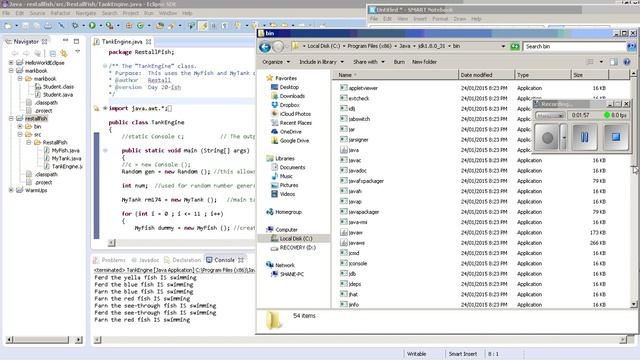Click the Debug bug icon in Eclipse toolbar

tap(75, 25)
